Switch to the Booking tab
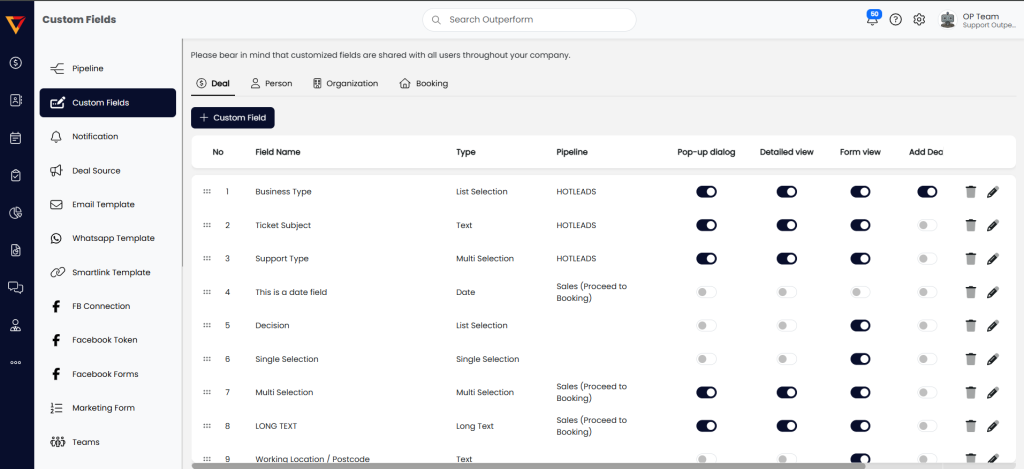 click(423, 84)
